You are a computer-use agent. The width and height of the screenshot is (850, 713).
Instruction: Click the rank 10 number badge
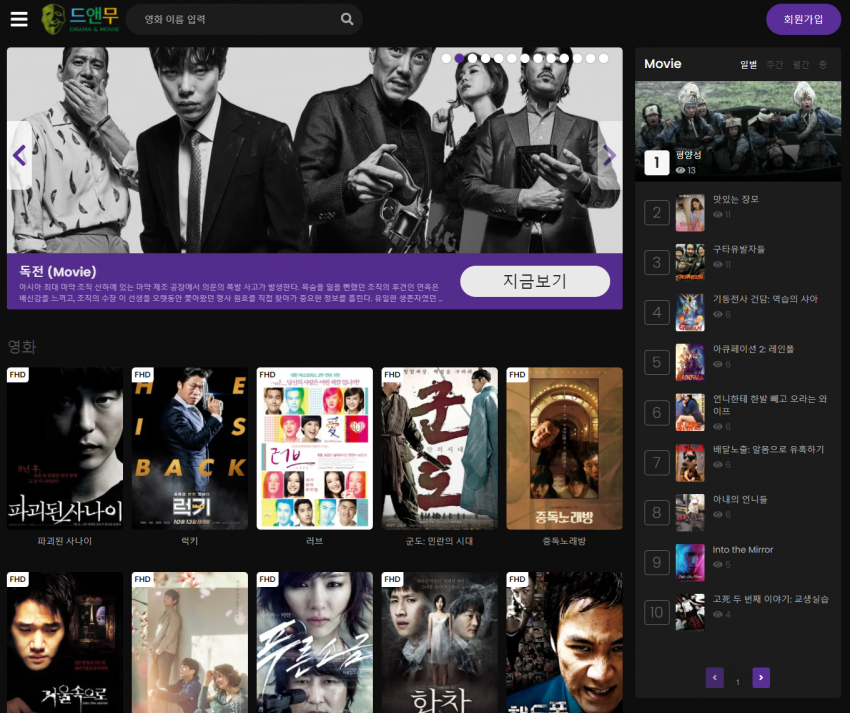[656, 612]
